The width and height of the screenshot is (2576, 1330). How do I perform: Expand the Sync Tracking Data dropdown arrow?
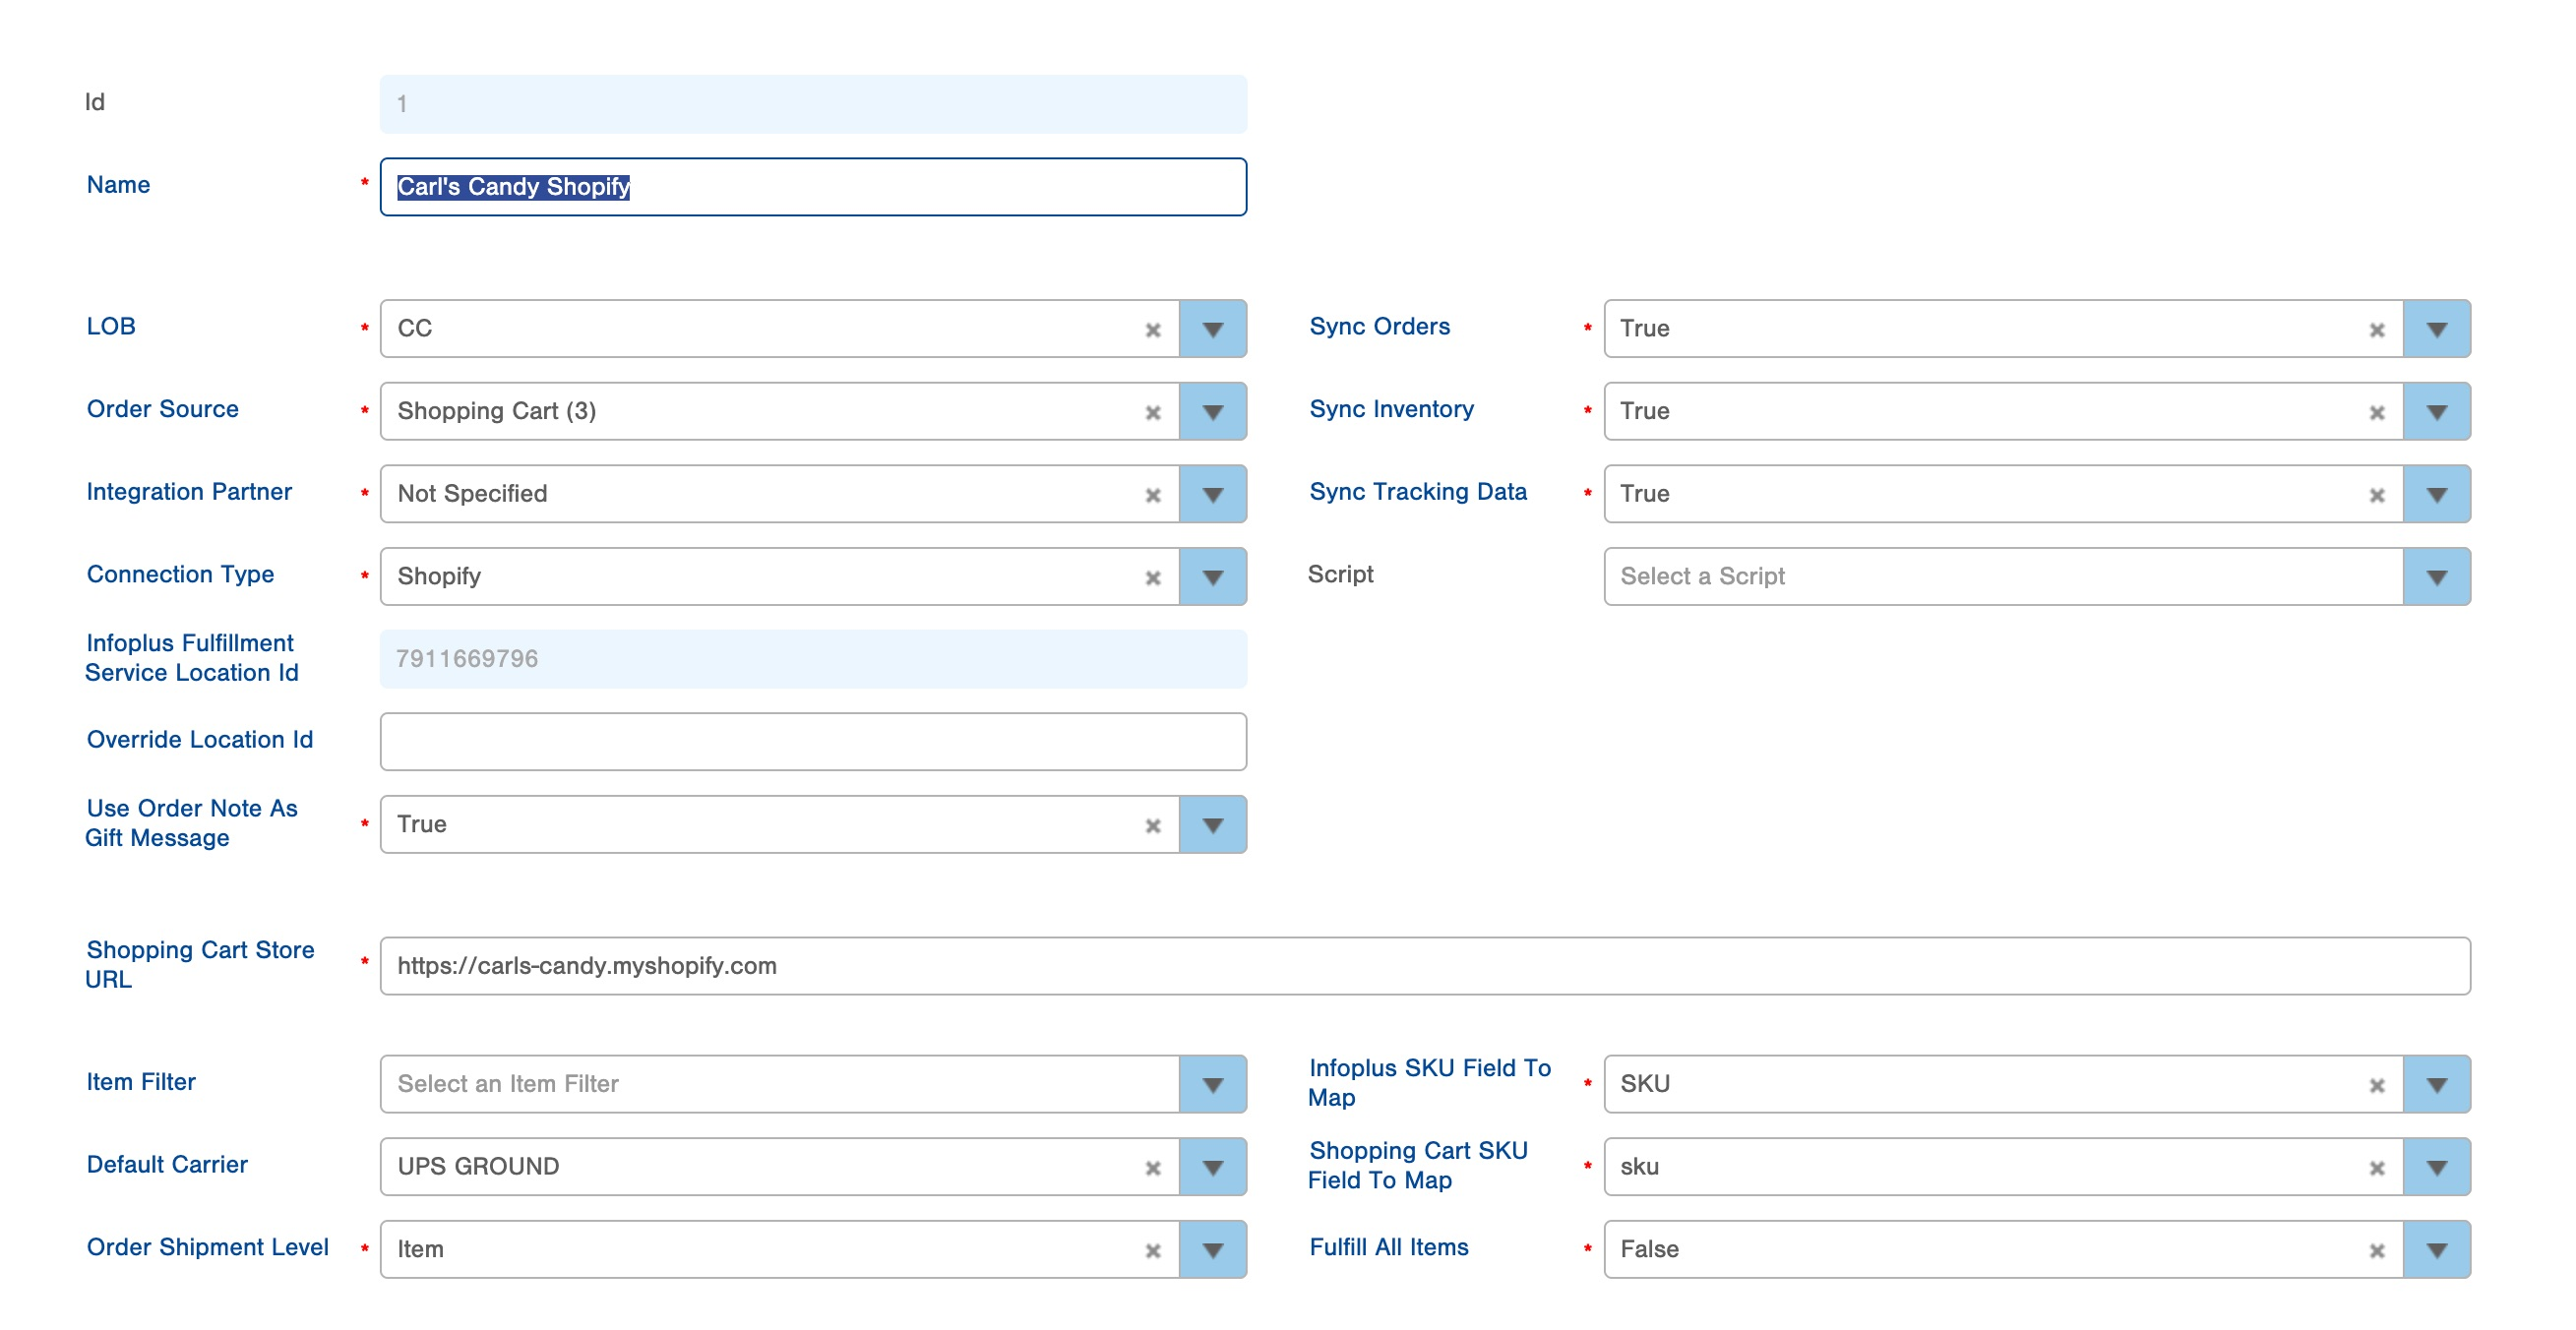2436,495
